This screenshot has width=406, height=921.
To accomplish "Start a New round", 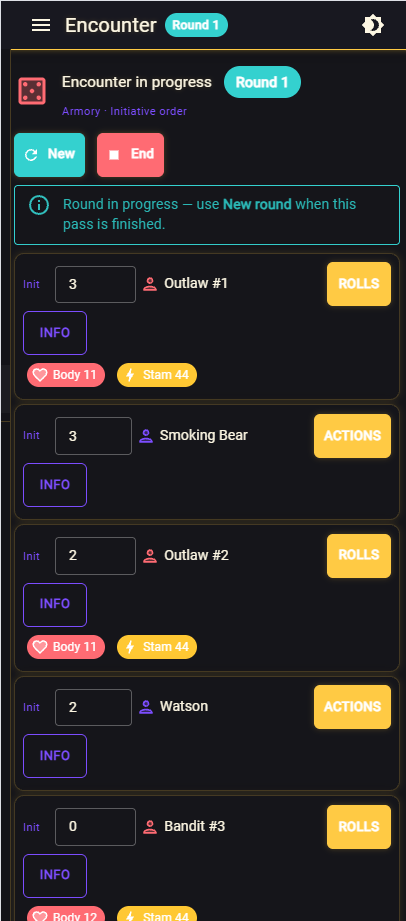I will click(x=49, y=154).
